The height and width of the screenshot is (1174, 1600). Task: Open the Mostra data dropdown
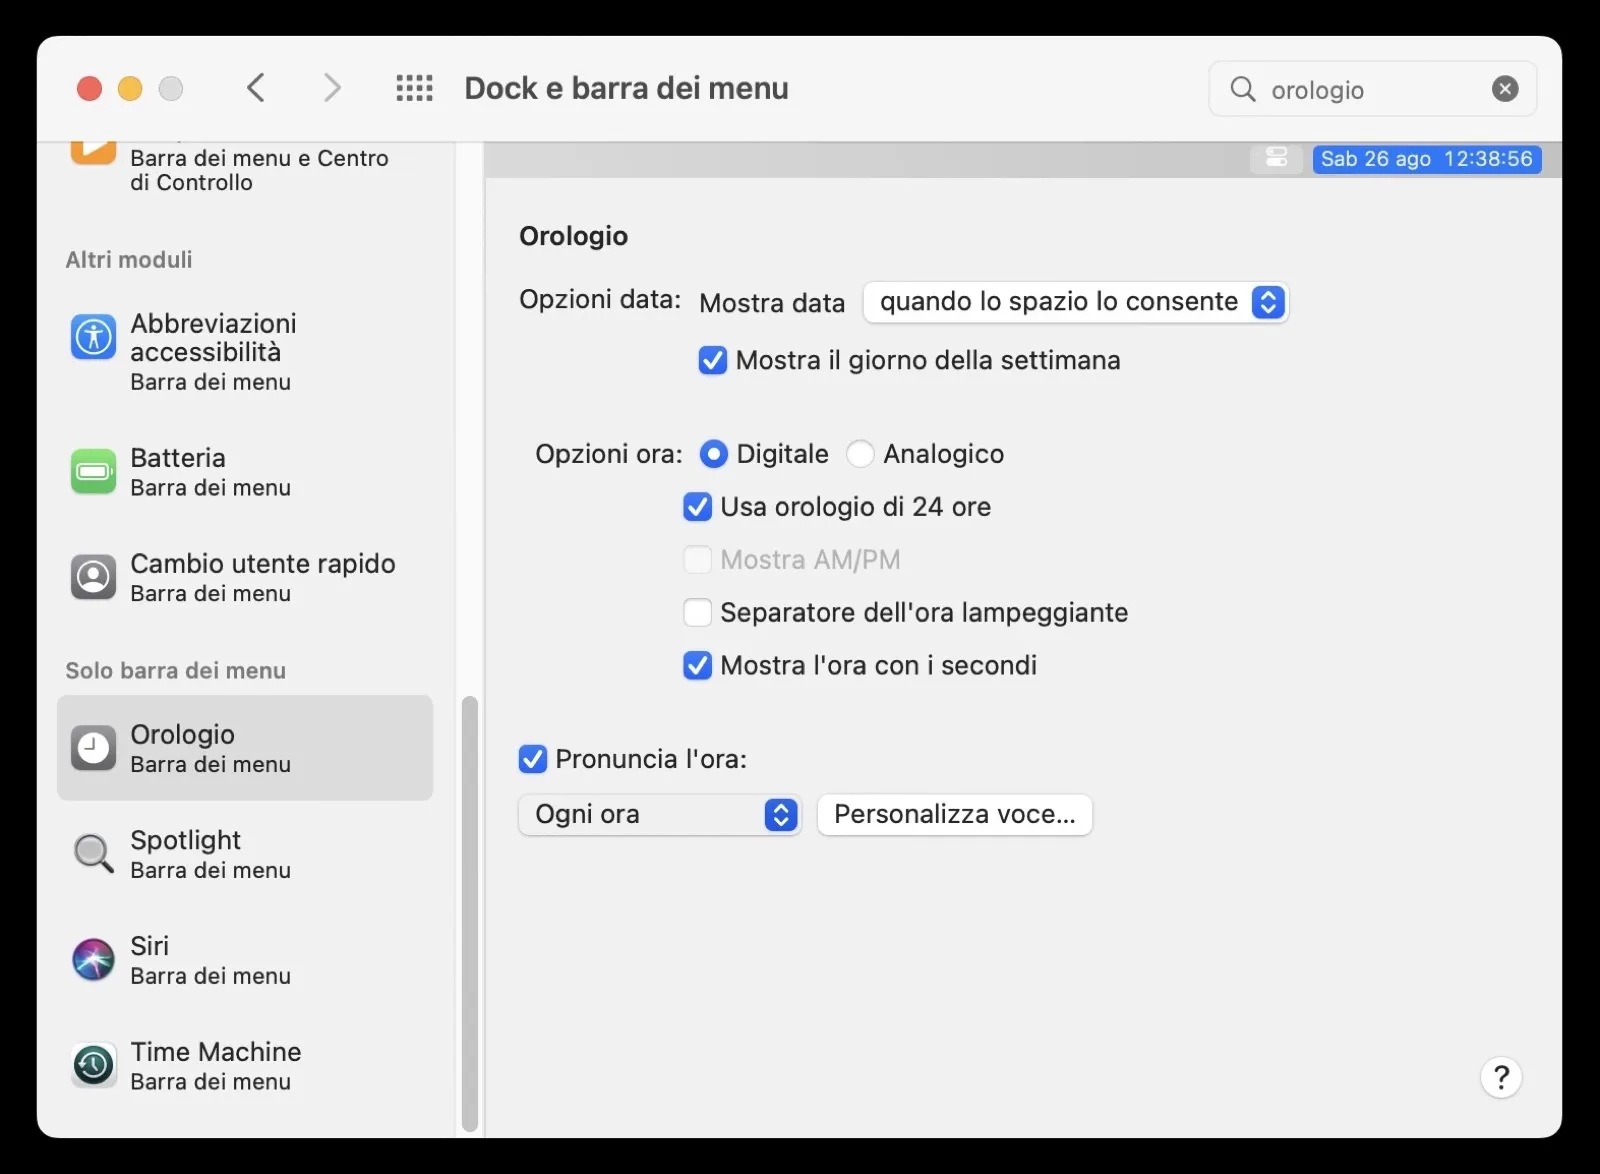coord(1075,302)
